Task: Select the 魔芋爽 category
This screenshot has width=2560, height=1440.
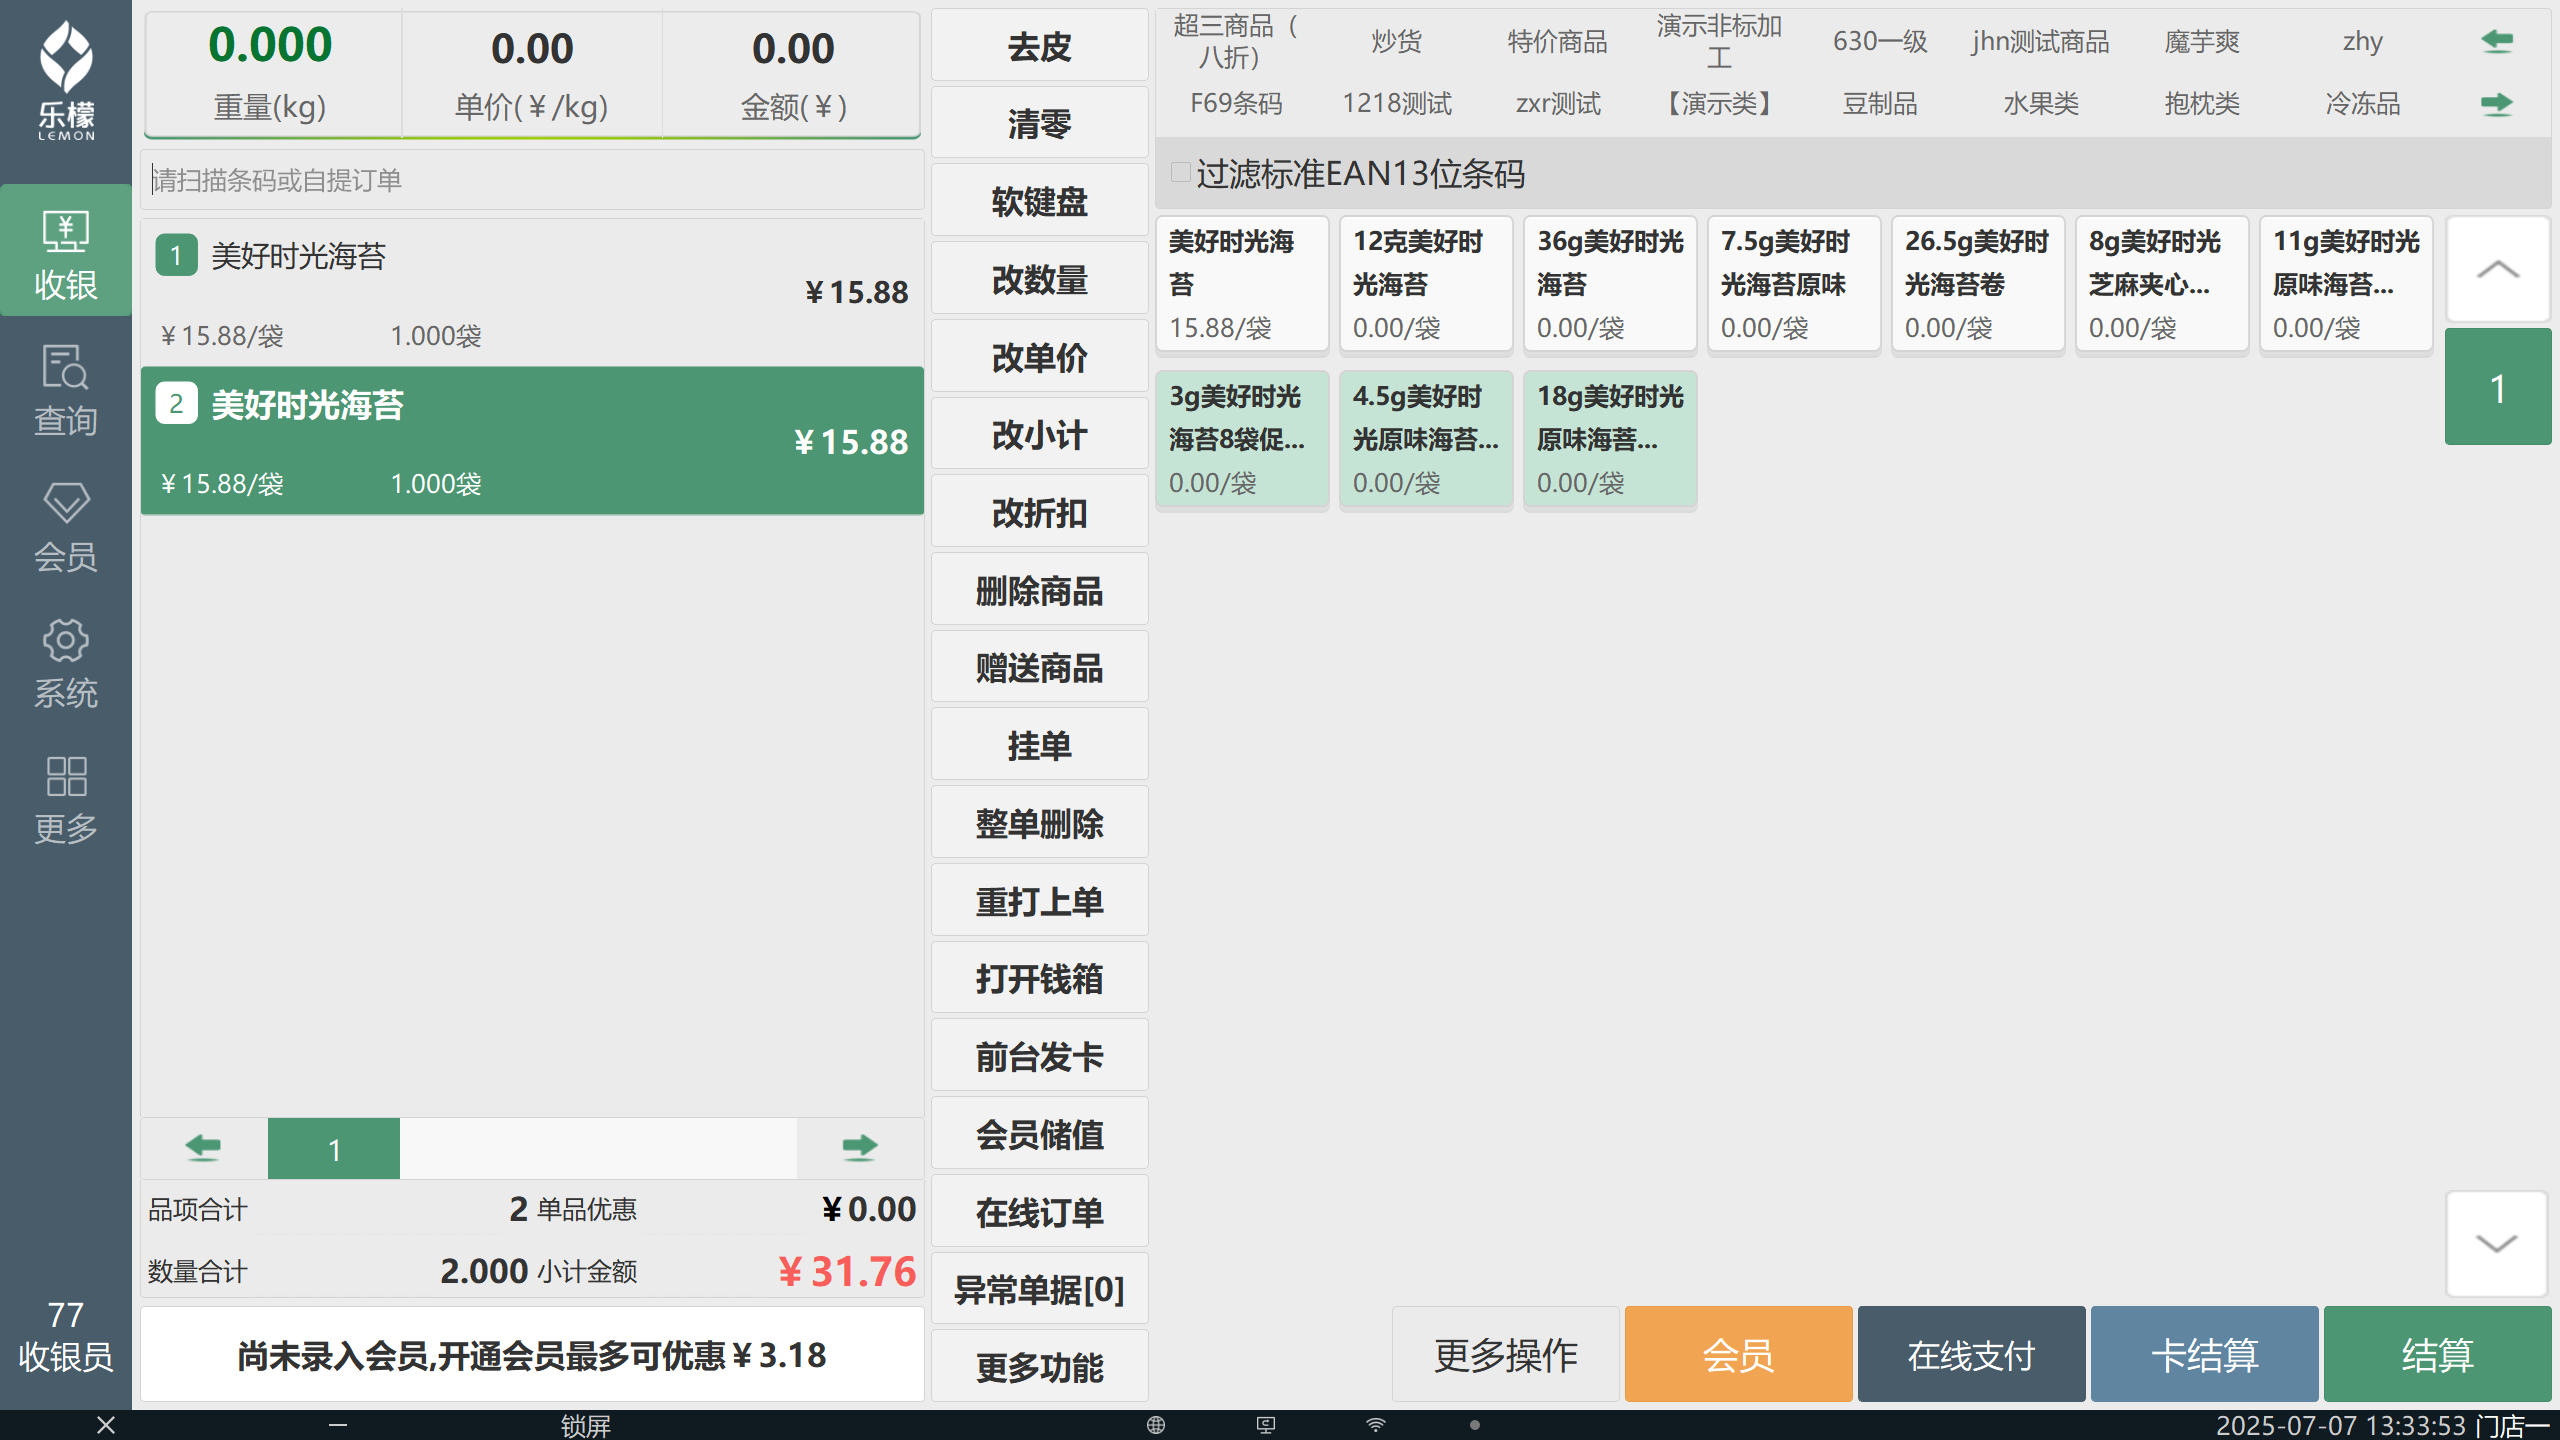Action: coord(2202,41)
